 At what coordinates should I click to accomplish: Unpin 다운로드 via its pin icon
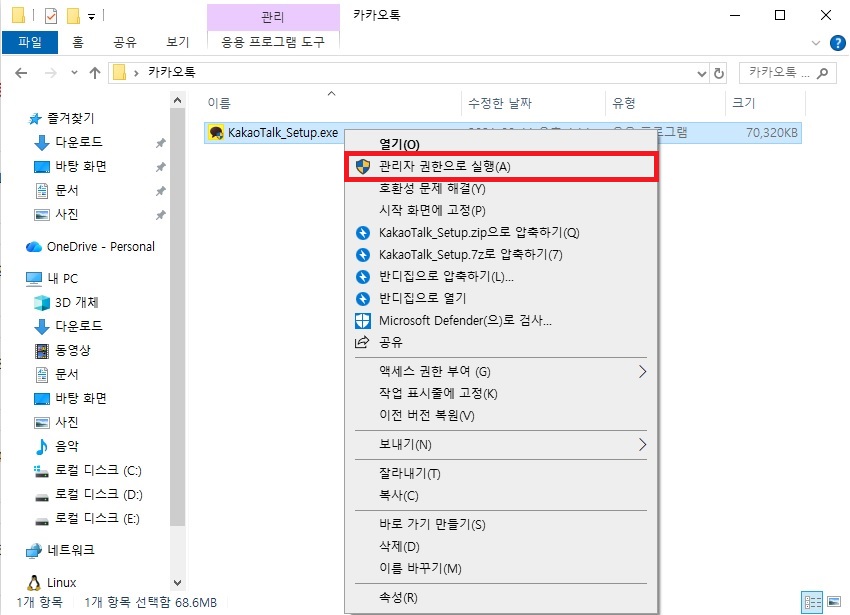tap(160, 143)
